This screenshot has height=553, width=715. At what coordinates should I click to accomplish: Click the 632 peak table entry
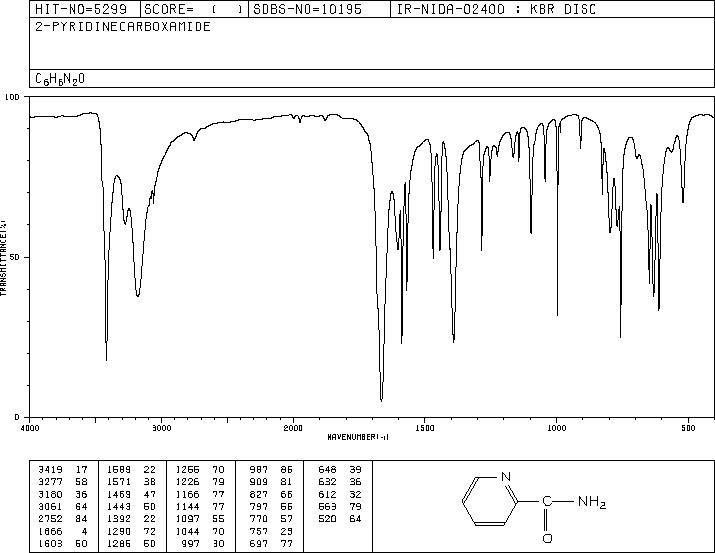tap(340, 482)
